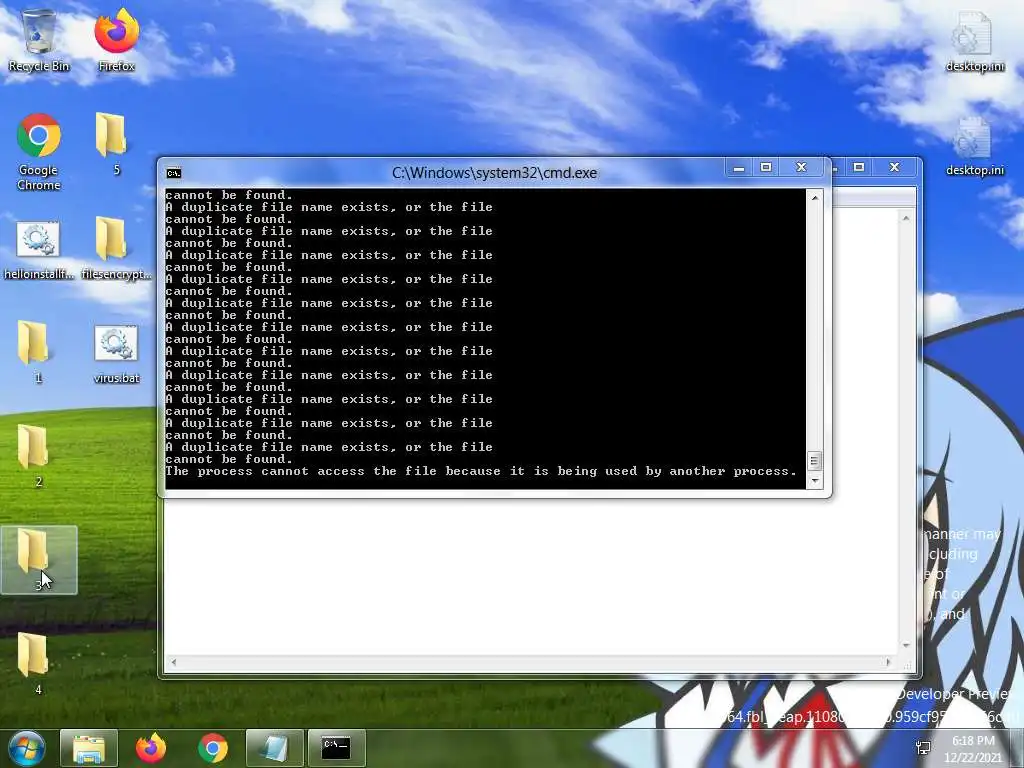Image resolution: width=1024 pixels, height=768 pixels.
Task: Click cmd scrollbar down arrow
Action: [814, 481]
